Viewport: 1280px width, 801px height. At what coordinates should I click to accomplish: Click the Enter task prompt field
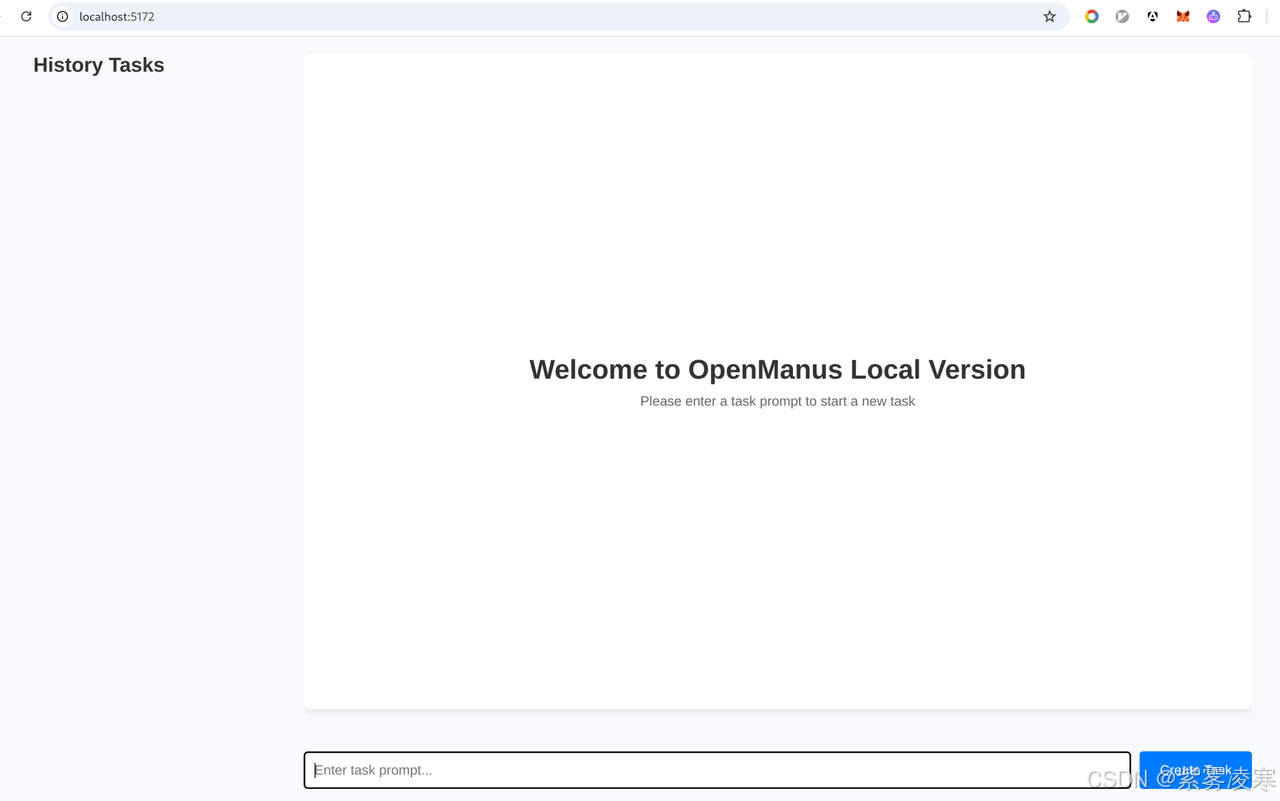coord(717,770)
